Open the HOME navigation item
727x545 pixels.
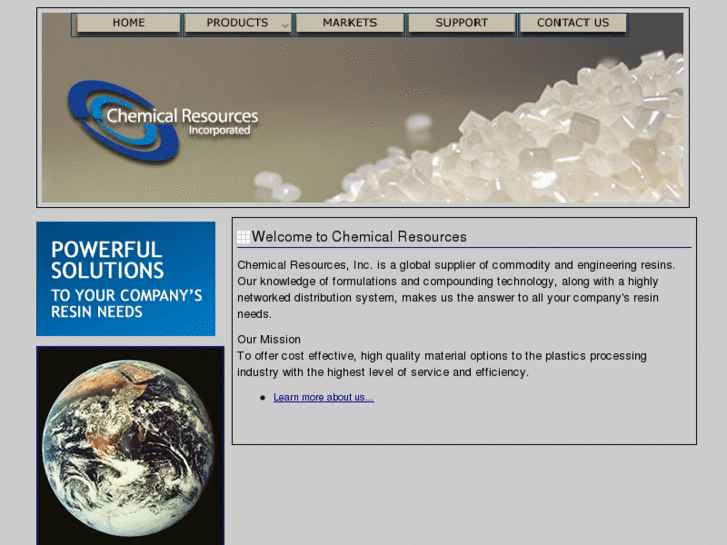pyautogui.click(x=128, y=23)
